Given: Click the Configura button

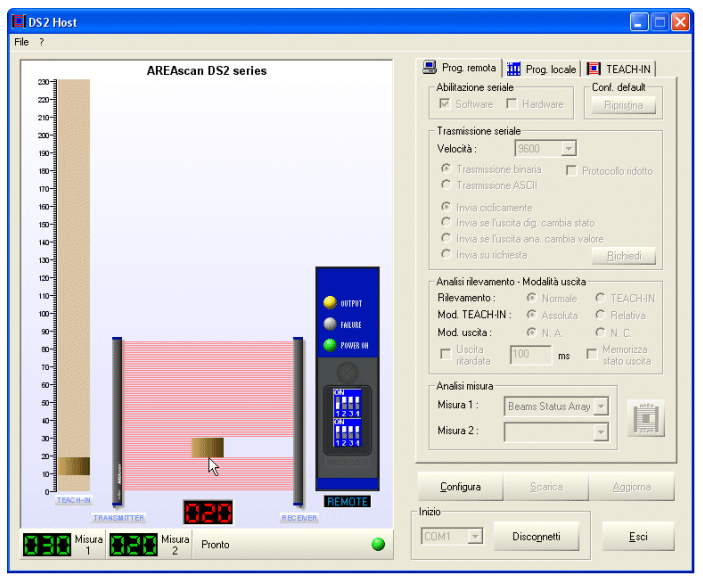Looking at the screenshot, I should click(x=460, y=486).
